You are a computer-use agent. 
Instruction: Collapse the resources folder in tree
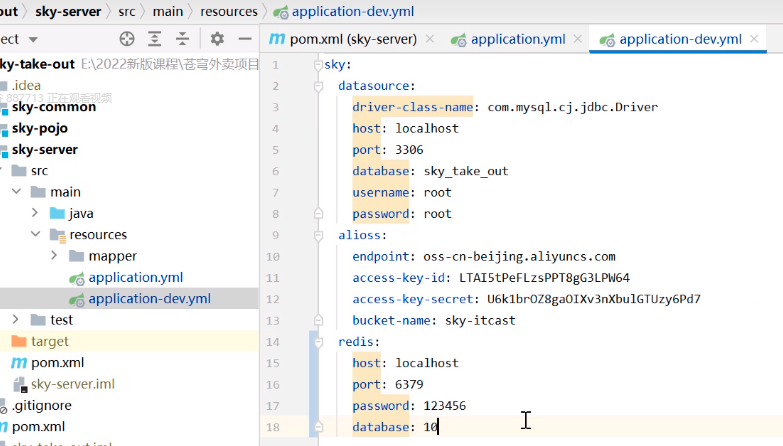(36, 235)
